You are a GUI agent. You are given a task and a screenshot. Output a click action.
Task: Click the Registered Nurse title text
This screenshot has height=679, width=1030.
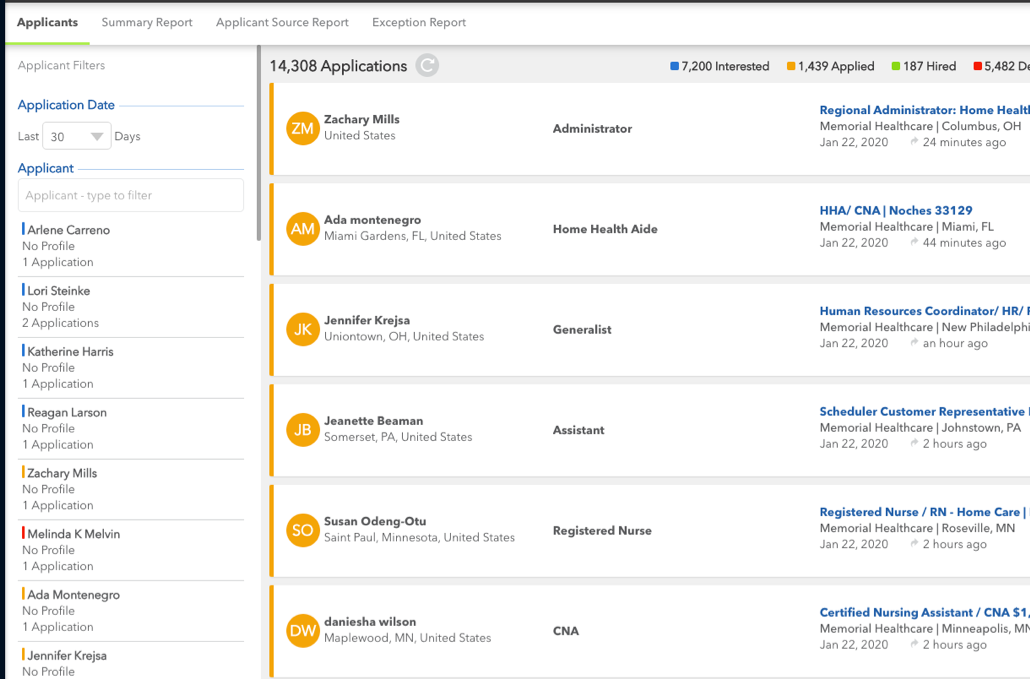coord(602,531)
